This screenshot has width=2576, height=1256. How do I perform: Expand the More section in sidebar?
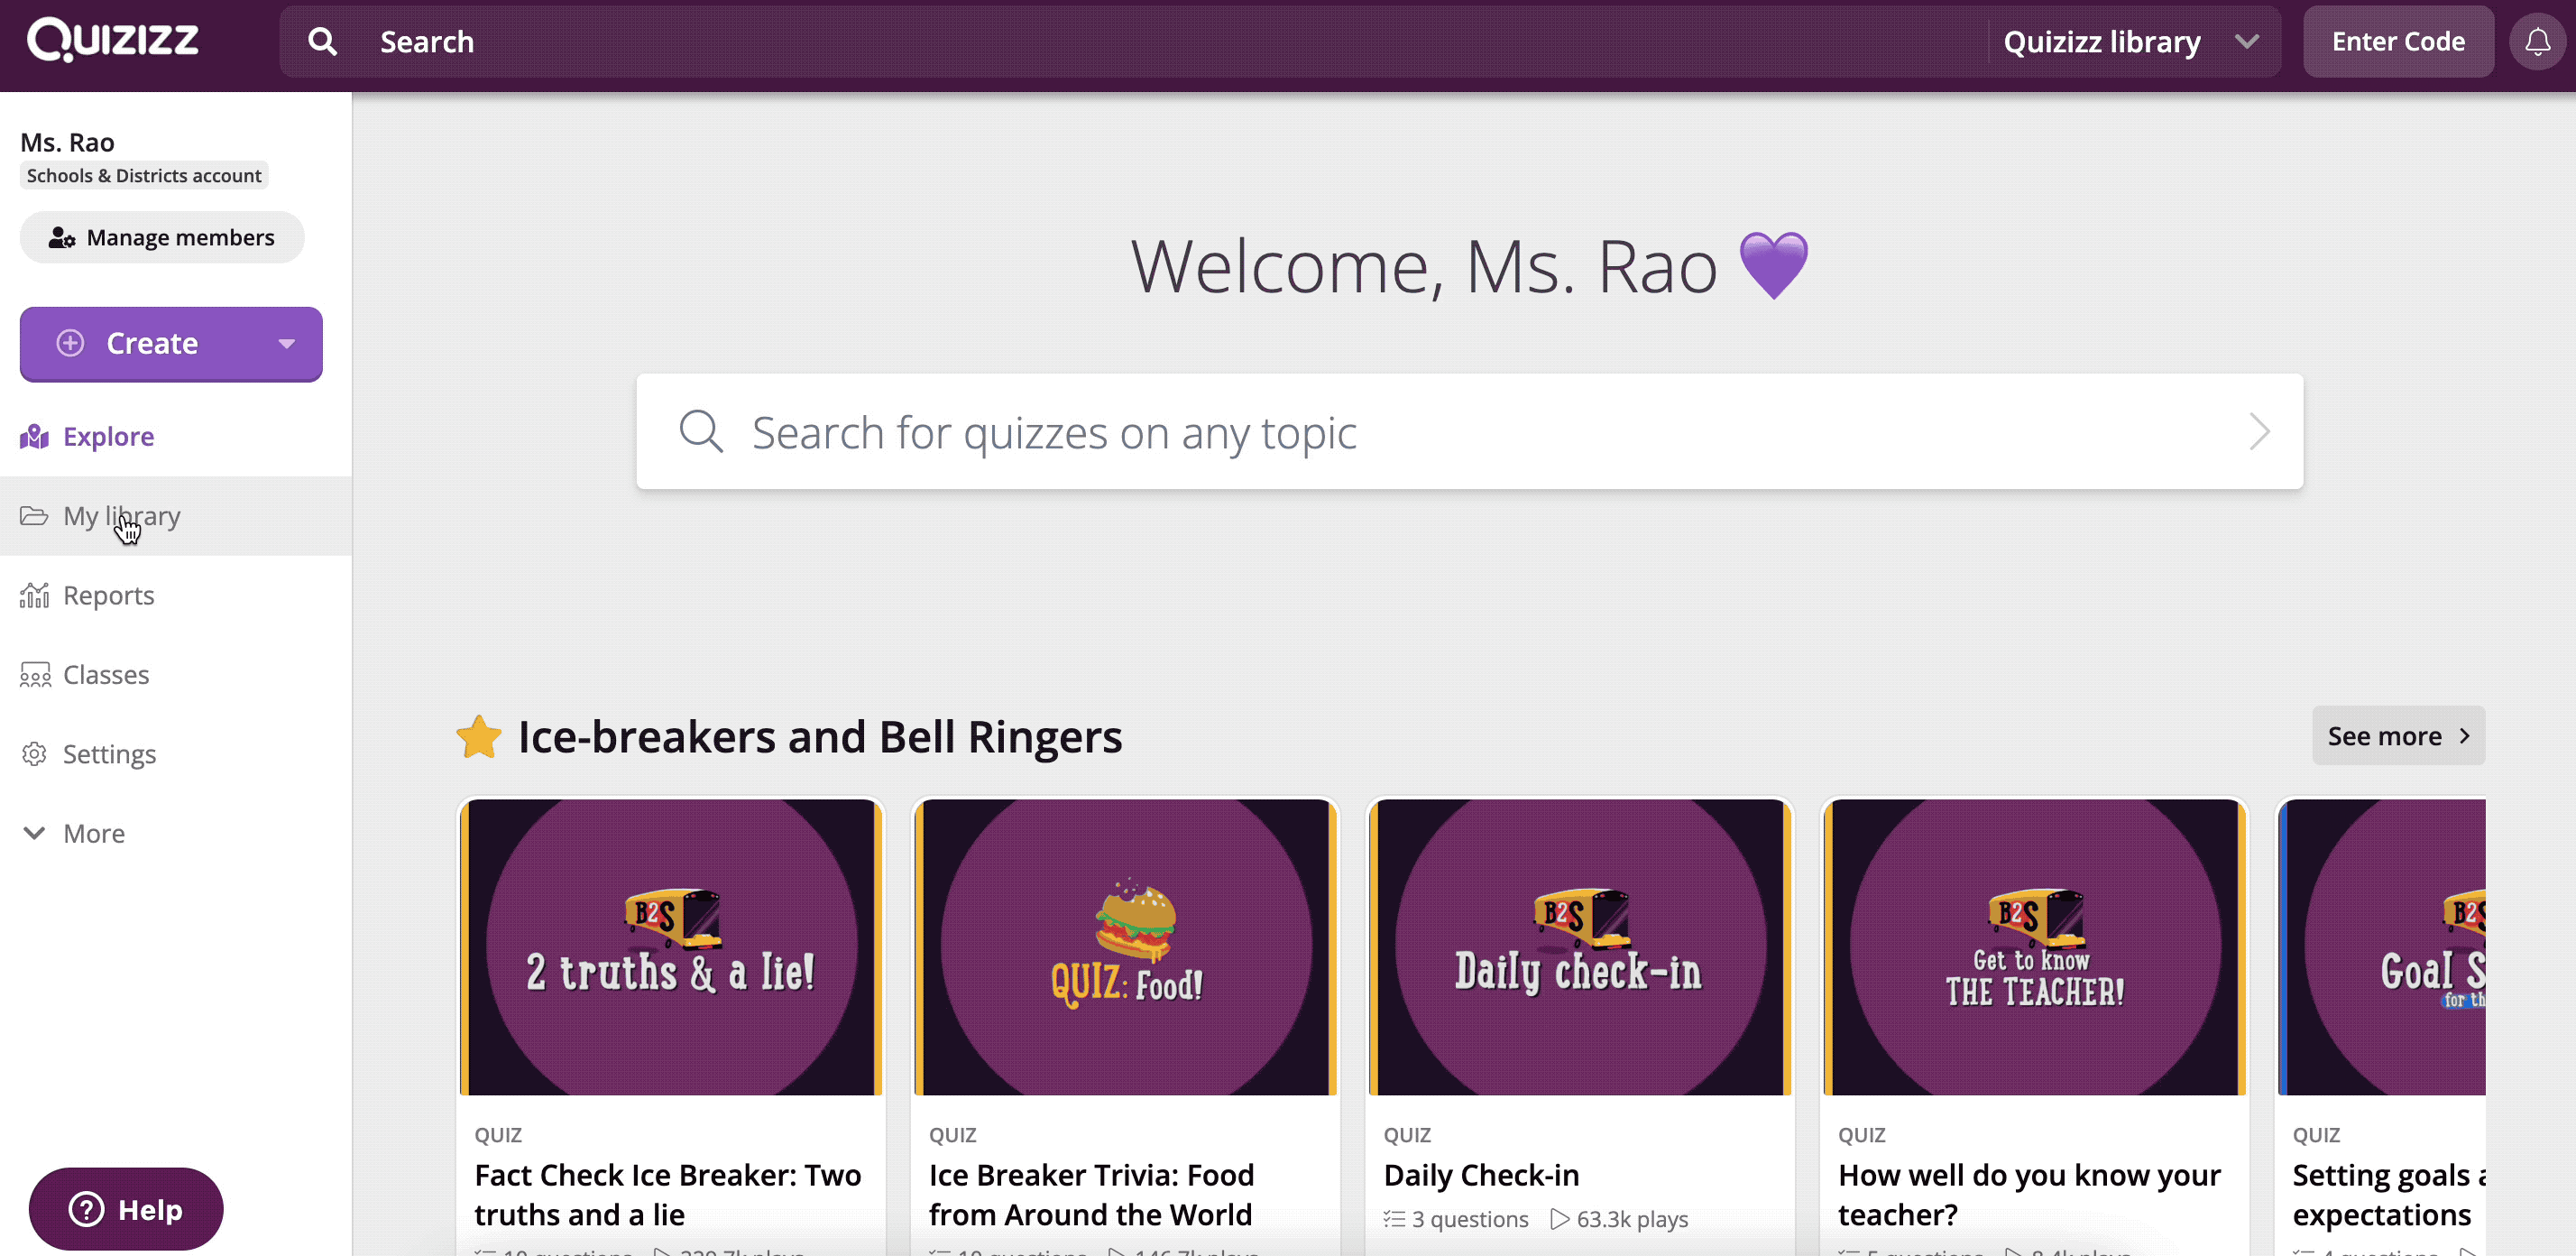point(76,834)
